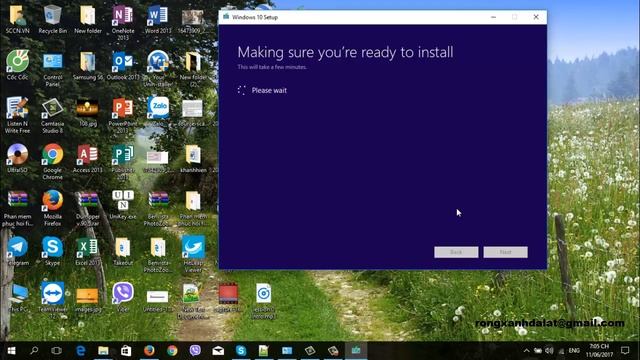Select the images.jpg file on desktop
The image size is (640, 360).
click(x=88, y=299)
